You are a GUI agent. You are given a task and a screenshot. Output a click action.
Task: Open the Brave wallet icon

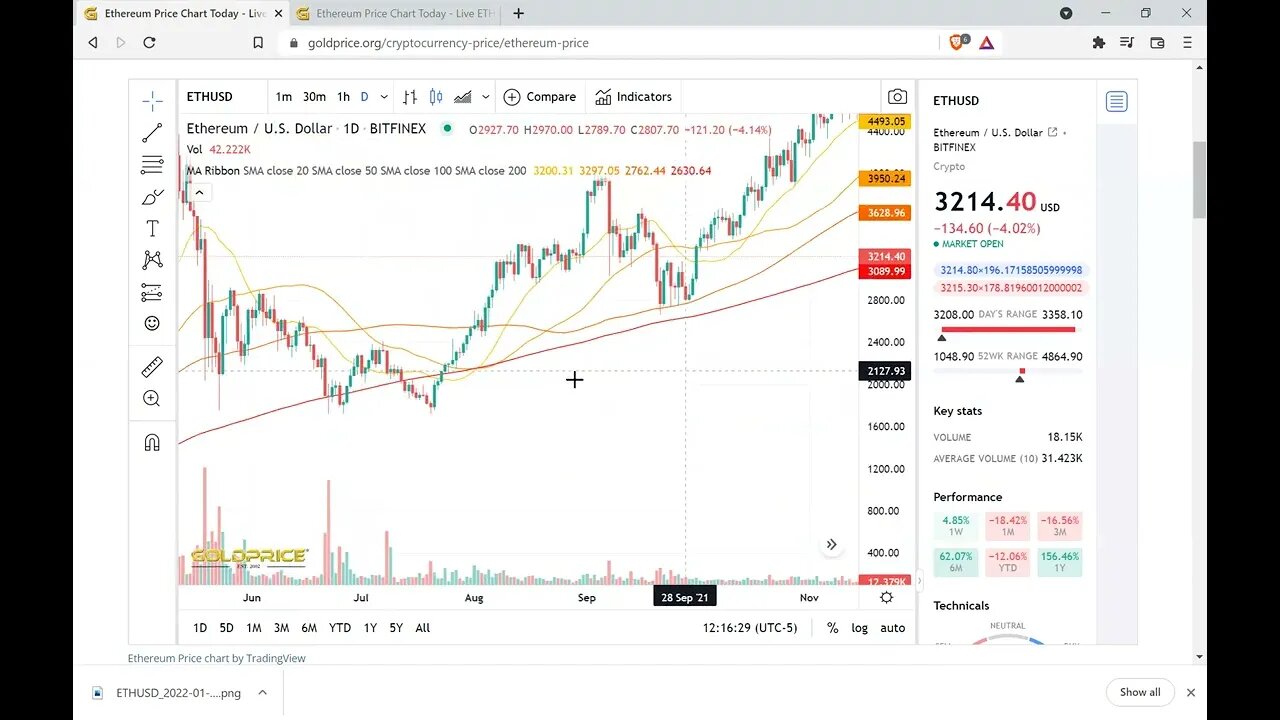tap(1157, 42)
